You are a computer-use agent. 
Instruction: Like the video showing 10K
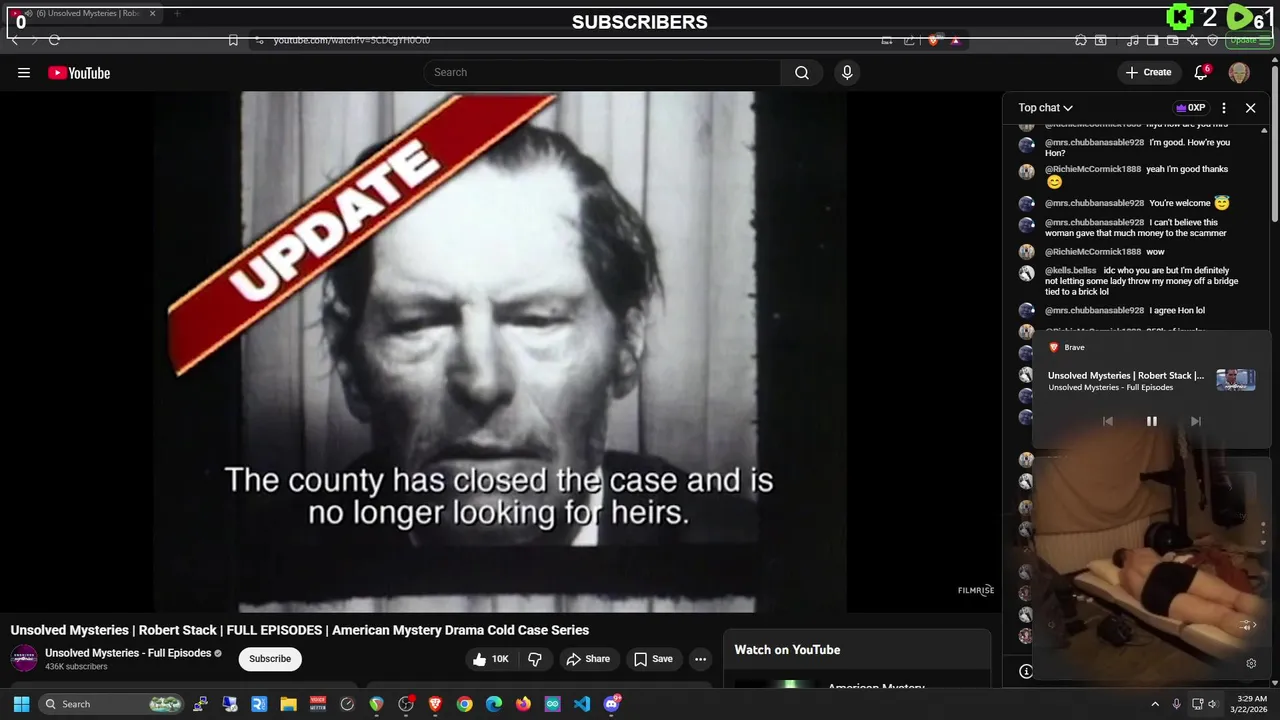pyautogui.click(x=491, y=659)
